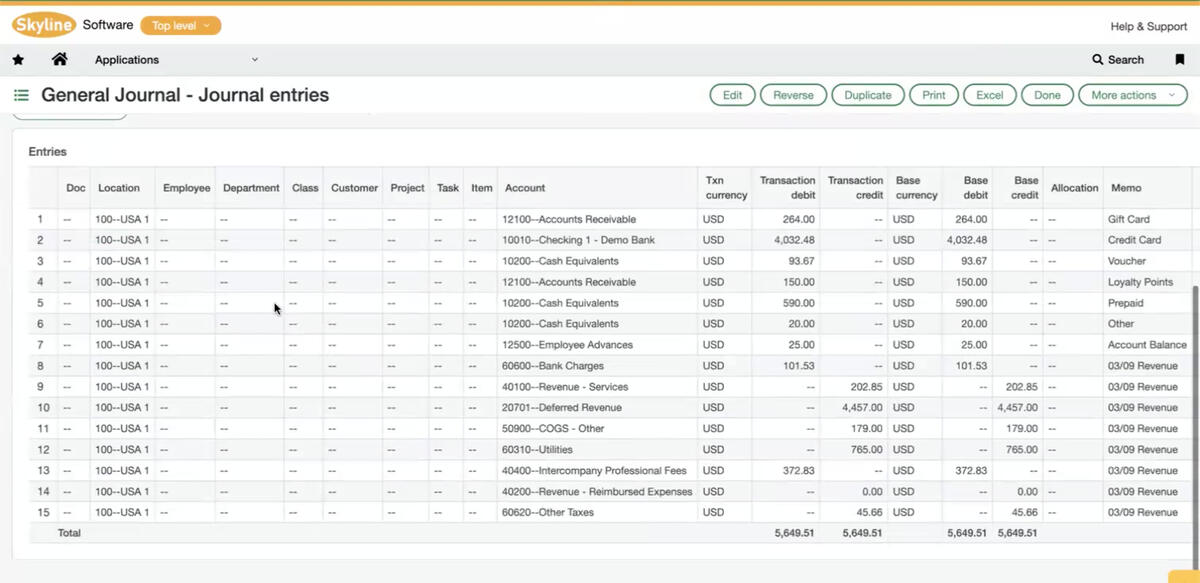Screen dimensions: 1200x583
Task: Click the star favorites icon
Action: [18, 59]
